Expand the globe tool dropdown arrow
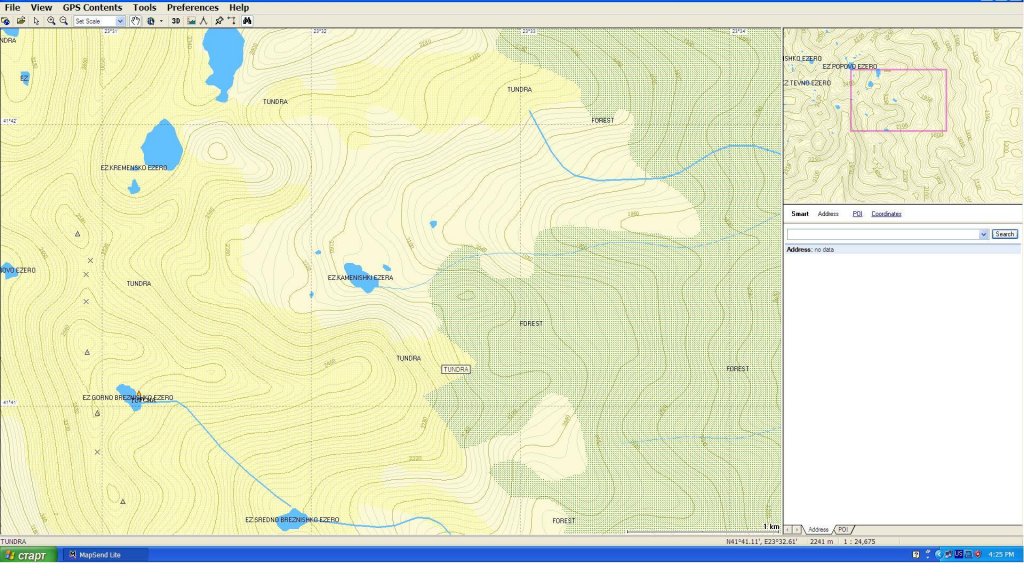Viewport: 1024px width, 576px height. [161, 21]
